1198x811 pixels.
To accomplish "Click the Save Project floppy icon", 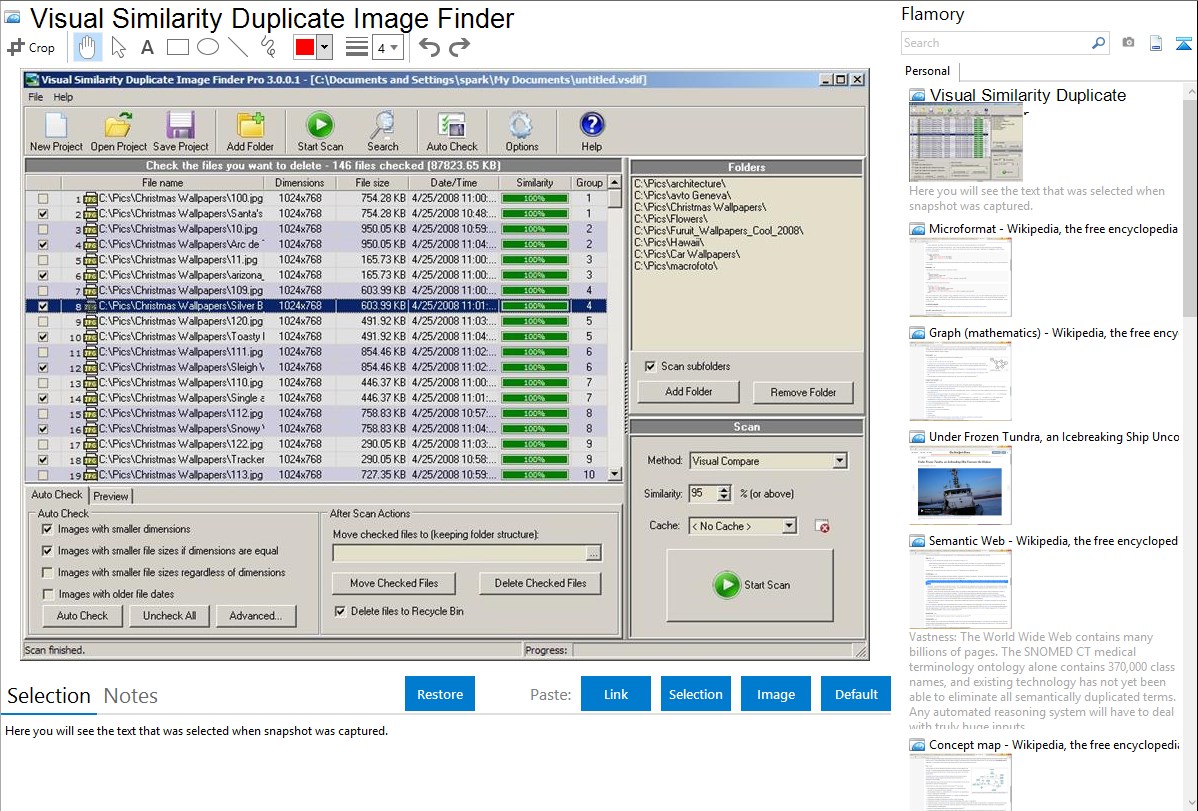I will point(181,131).
